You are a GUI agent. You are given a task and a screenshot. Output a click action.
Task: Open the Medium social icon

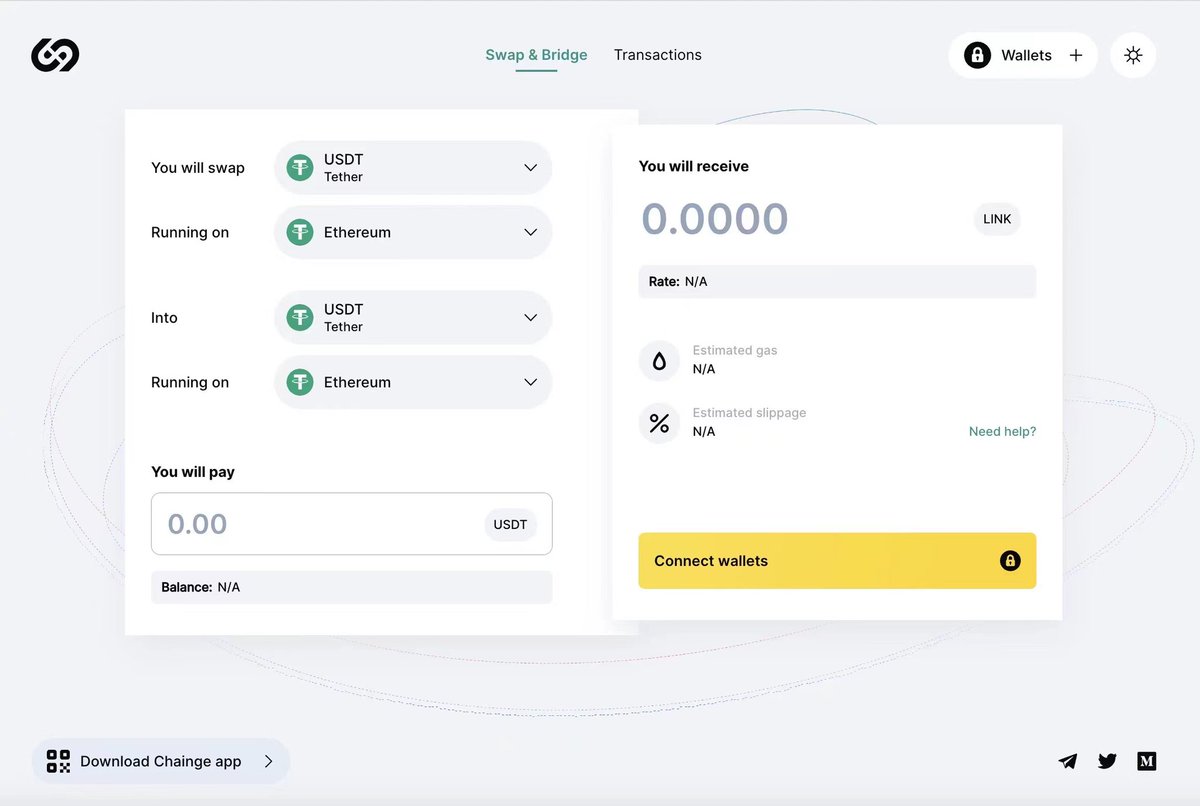tap(1147, 761)
